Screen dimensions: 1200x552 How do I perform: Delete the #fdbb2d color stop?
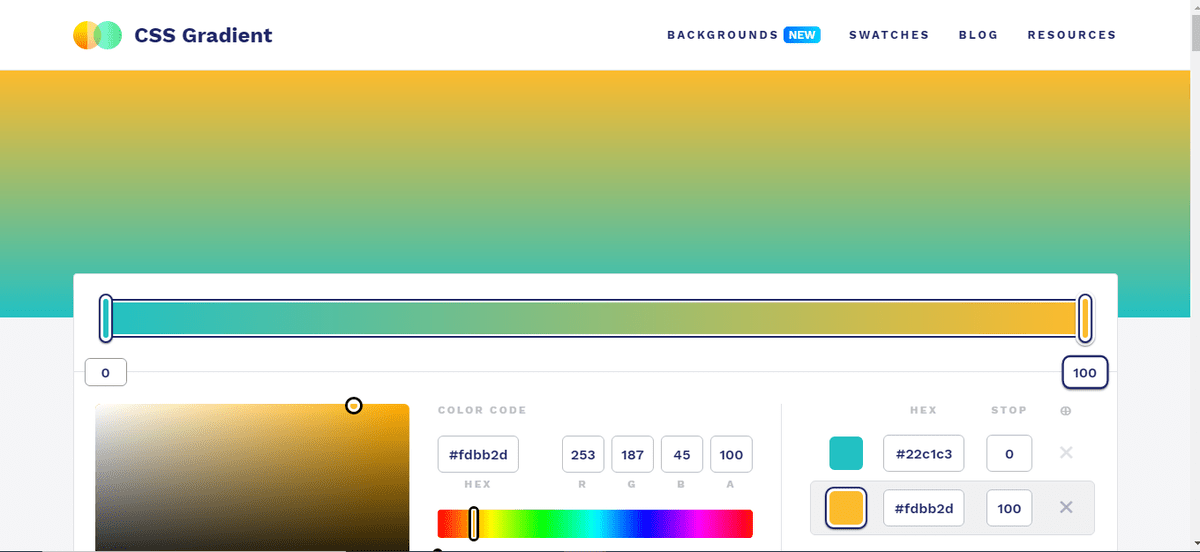click(x=1065, y=508)
